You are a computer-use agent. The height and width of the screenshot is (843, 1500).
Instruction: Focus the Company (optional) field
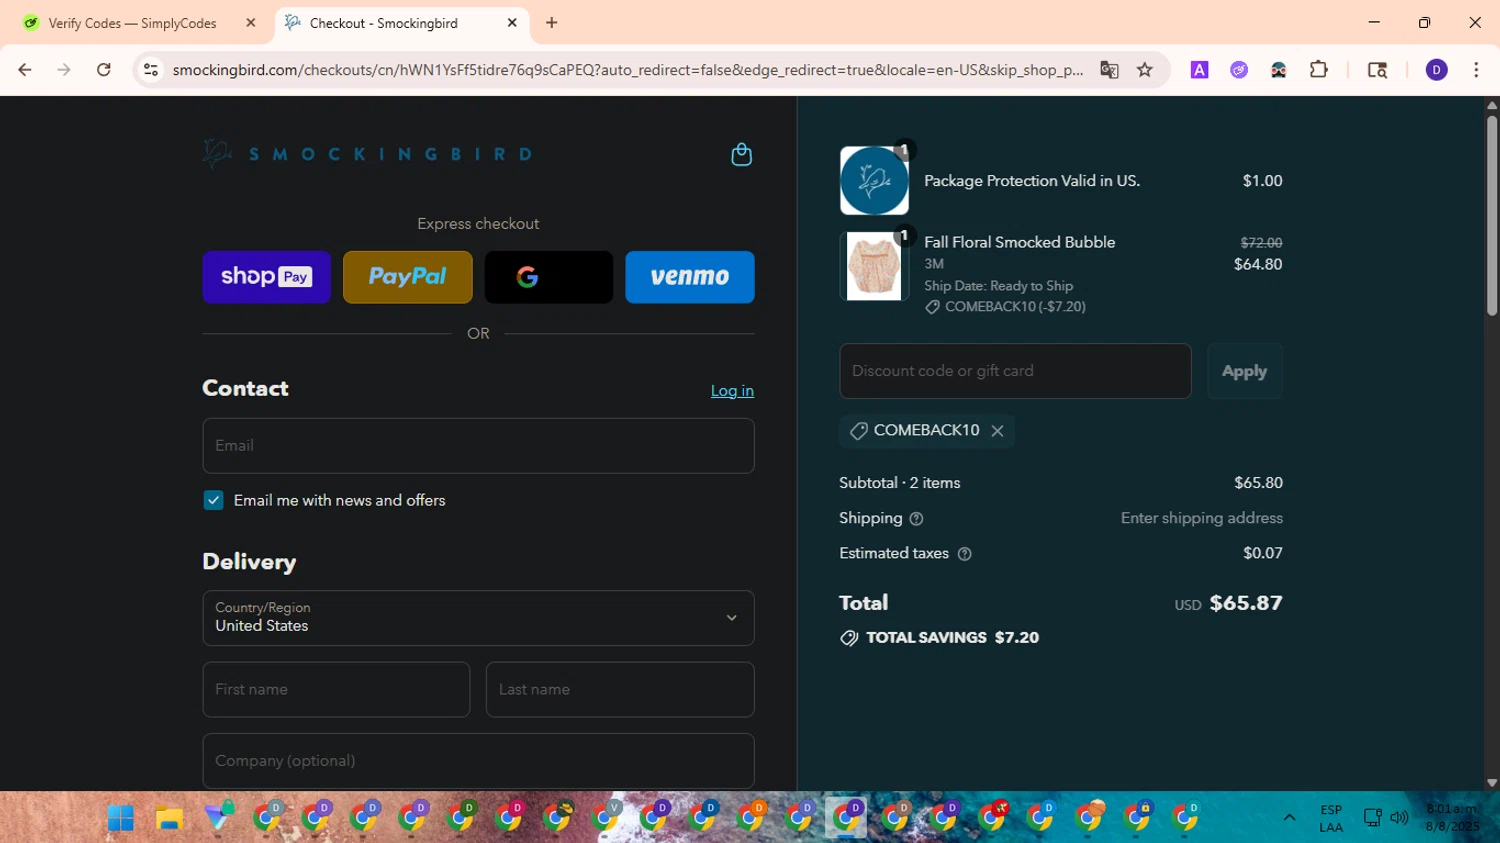click(x=478, y=761)
